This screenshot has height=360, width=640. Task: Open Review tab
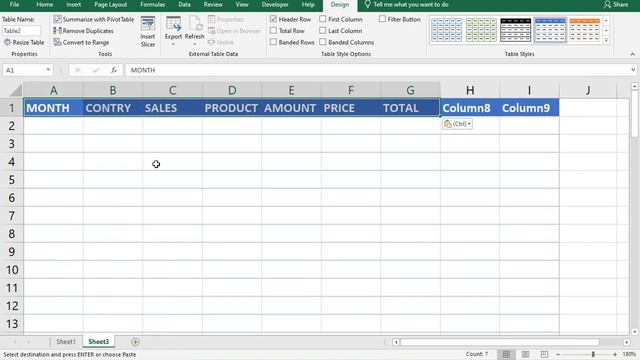coord(213,4)
